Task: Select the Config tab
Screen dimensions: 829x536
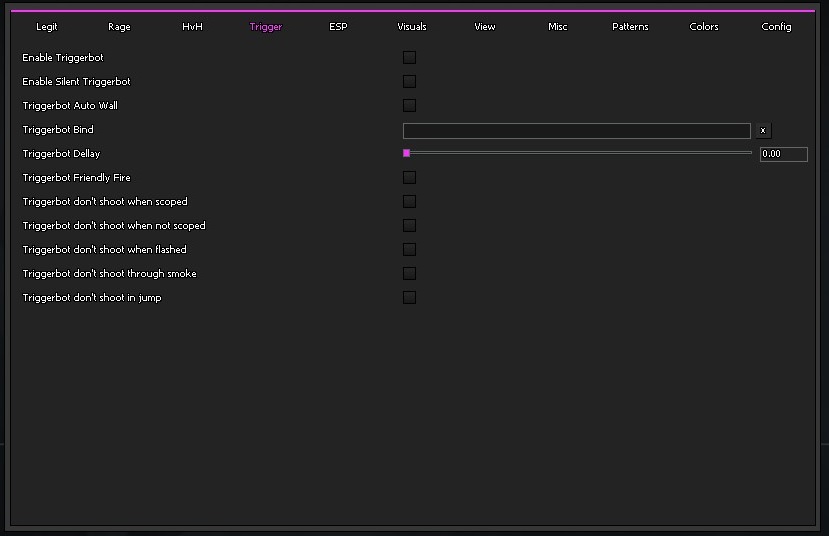Action: click(776, 27)
